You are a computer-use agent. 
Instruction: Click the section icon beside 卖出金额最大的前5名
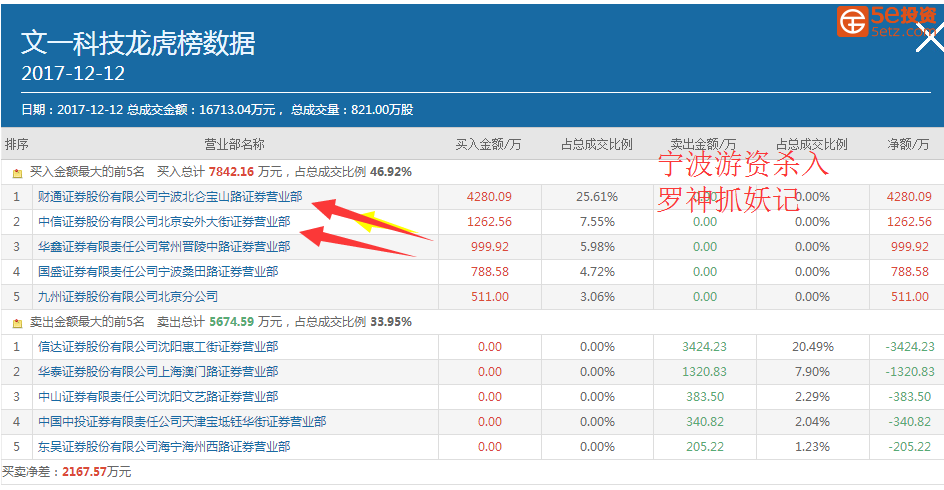tap(17, 323)
